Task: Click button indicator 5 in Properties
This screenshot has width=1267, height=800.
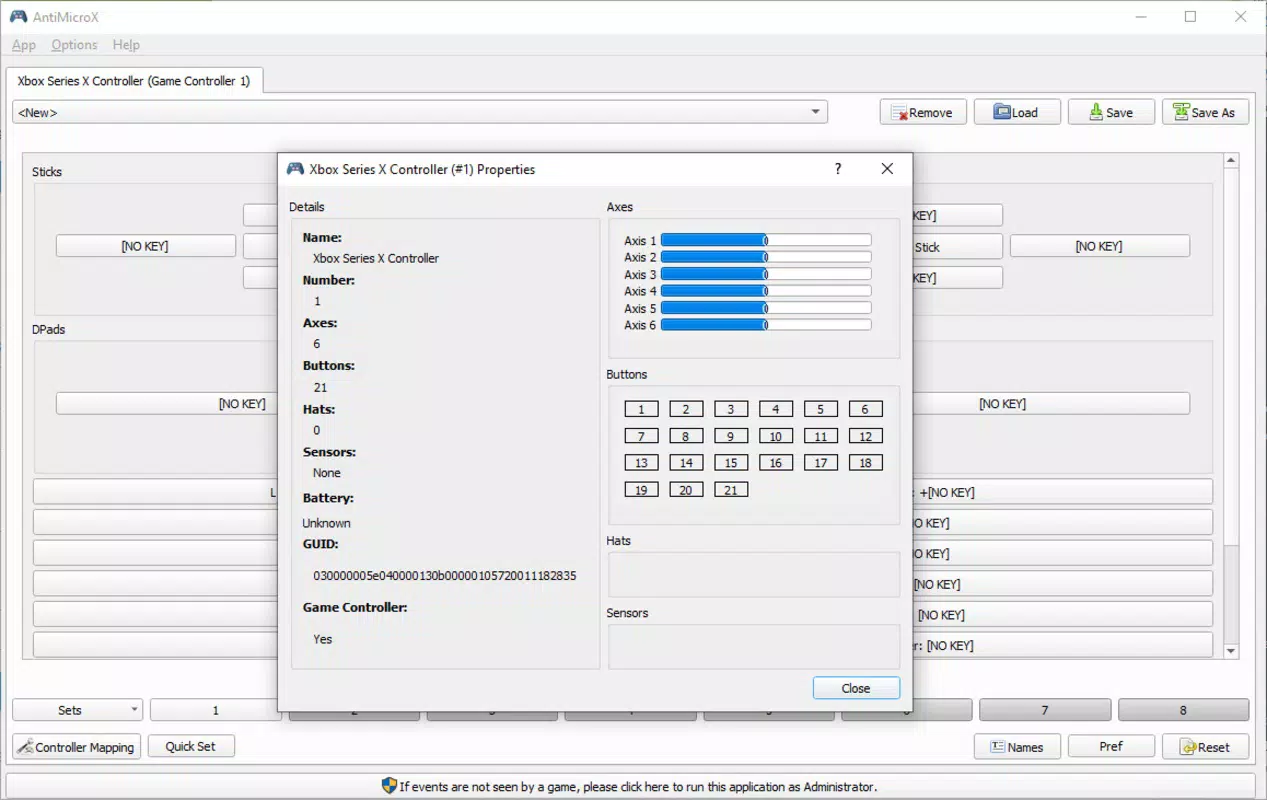Action: [x=821, y=409]
